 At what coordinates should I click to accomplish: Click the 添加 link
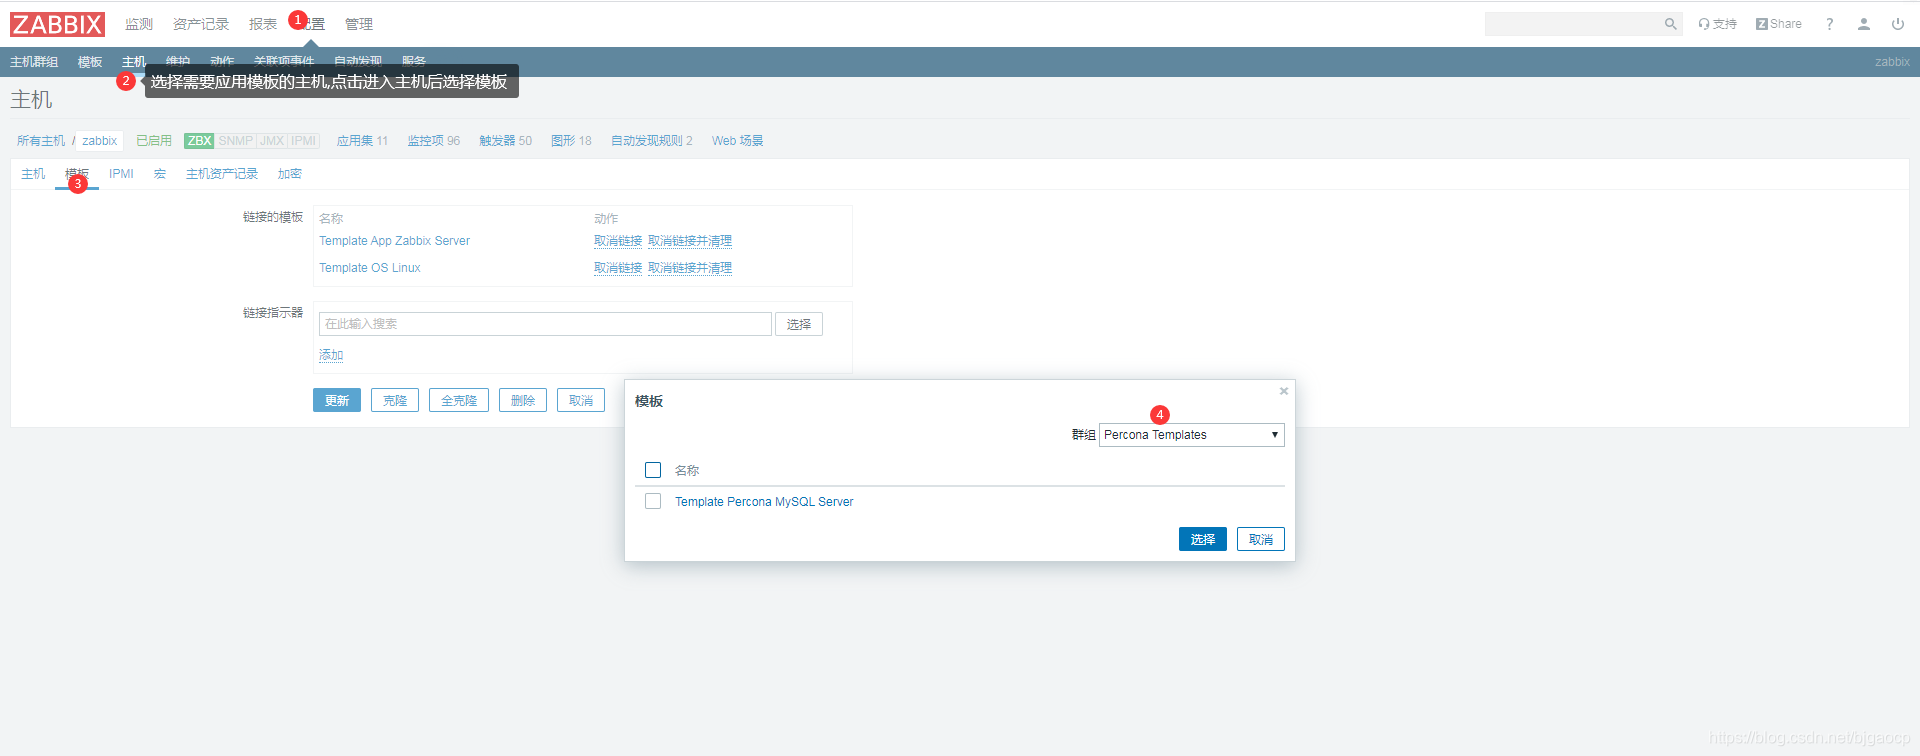coord(331,355)
